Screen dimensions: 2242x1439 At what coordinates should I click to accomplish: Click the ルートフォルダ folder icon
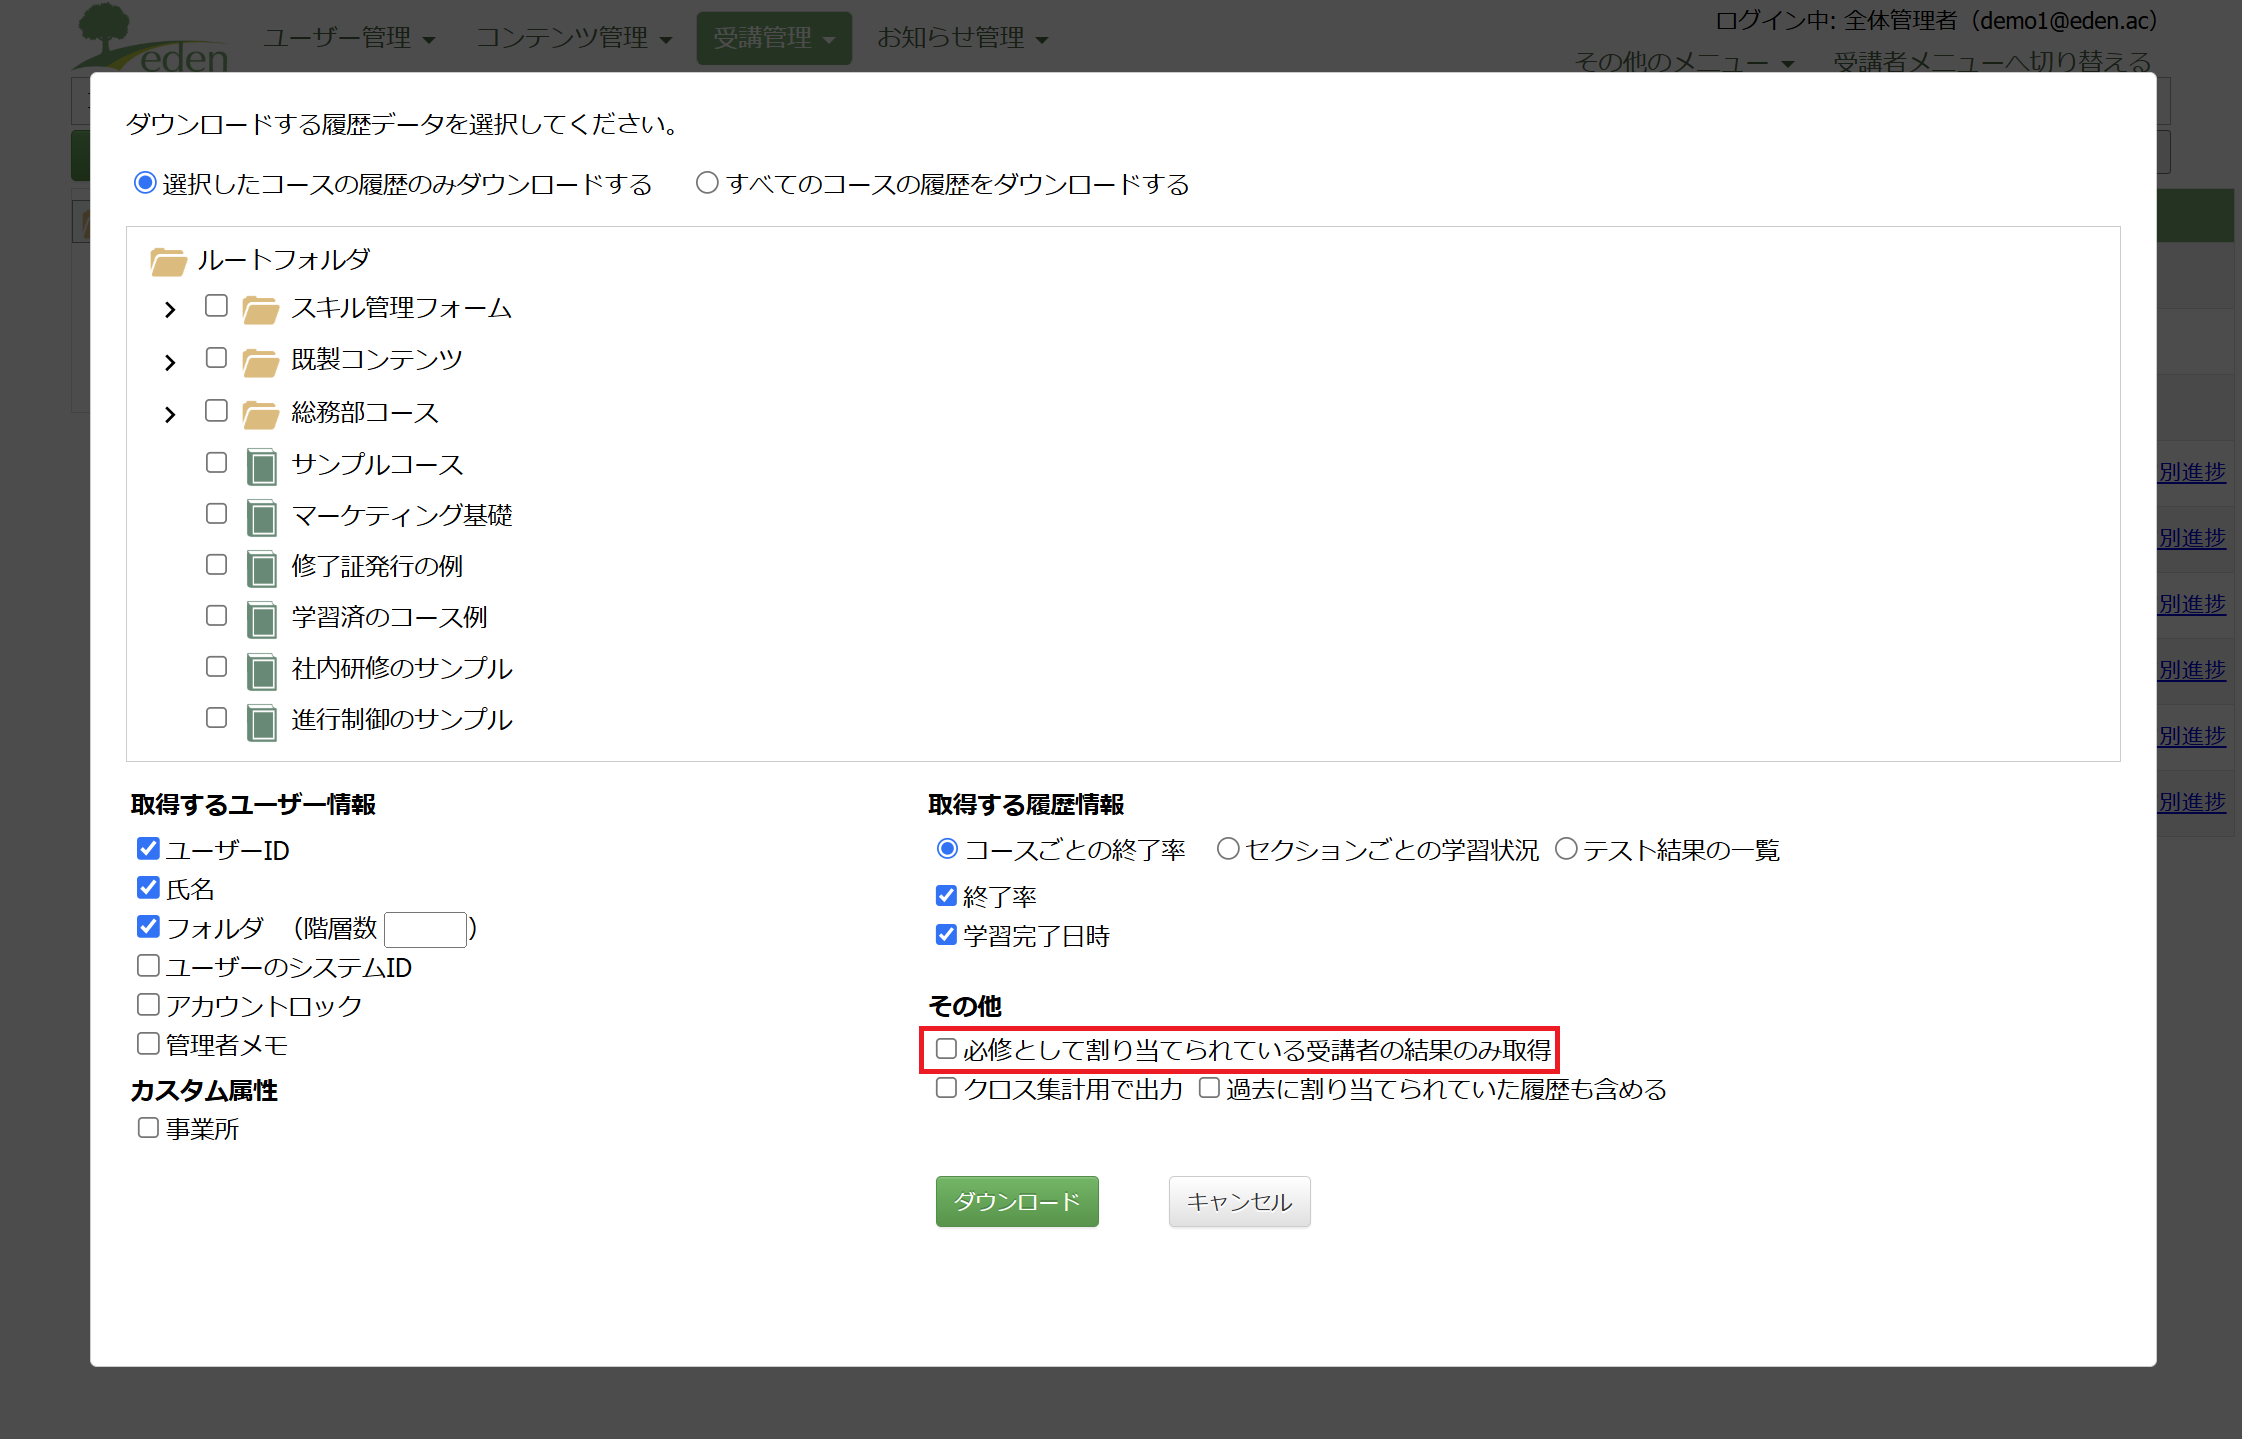[x=168, y=262]
